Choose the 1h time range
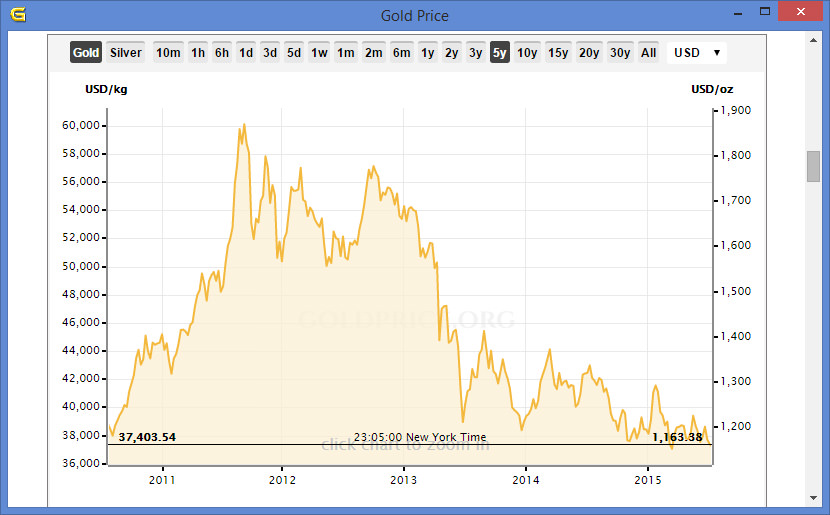 198,53
